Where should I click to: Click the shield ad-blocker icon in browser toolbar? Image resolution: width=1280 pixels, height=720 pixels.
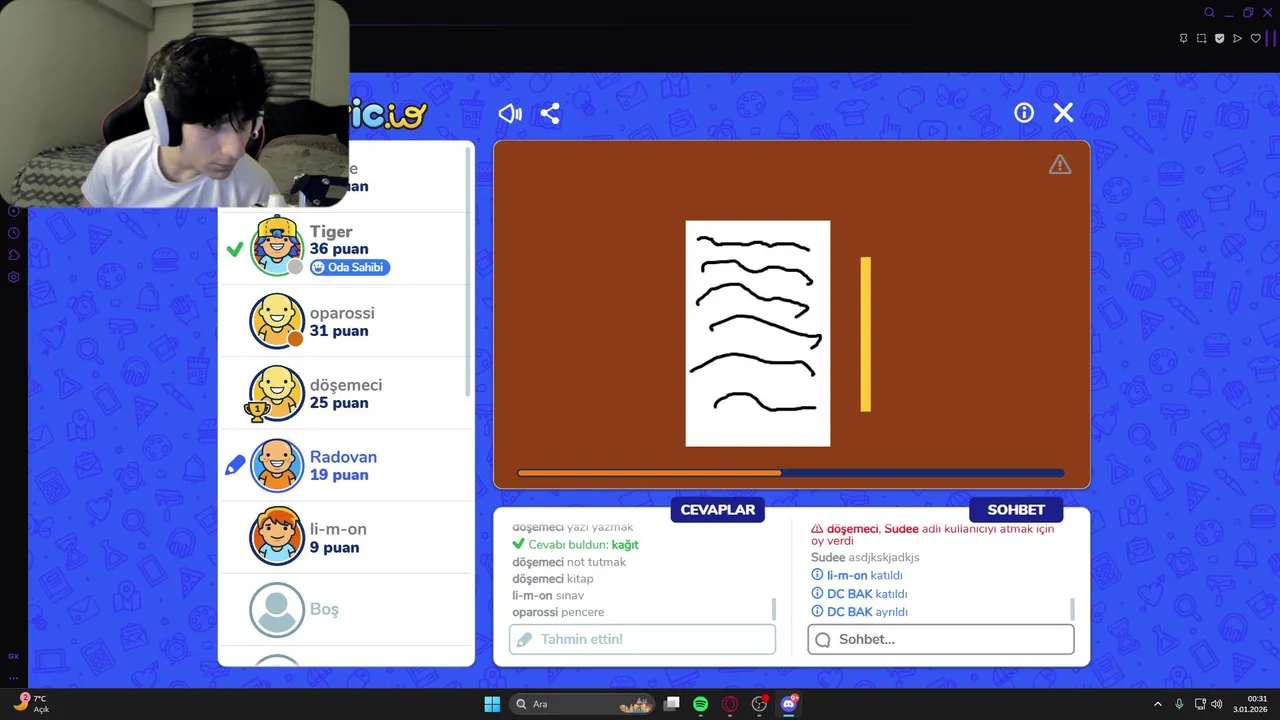coord(1219,38)
